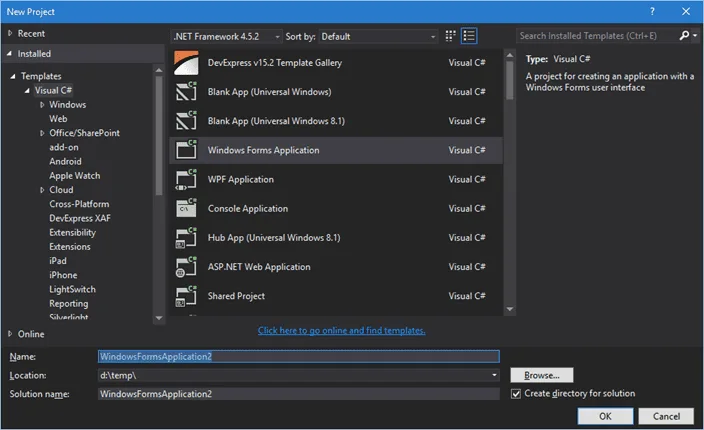Click the Hub App (Universal Windows 8.1) icon
The height and width of the screenshot is (430, 704).
click(186, 237)
